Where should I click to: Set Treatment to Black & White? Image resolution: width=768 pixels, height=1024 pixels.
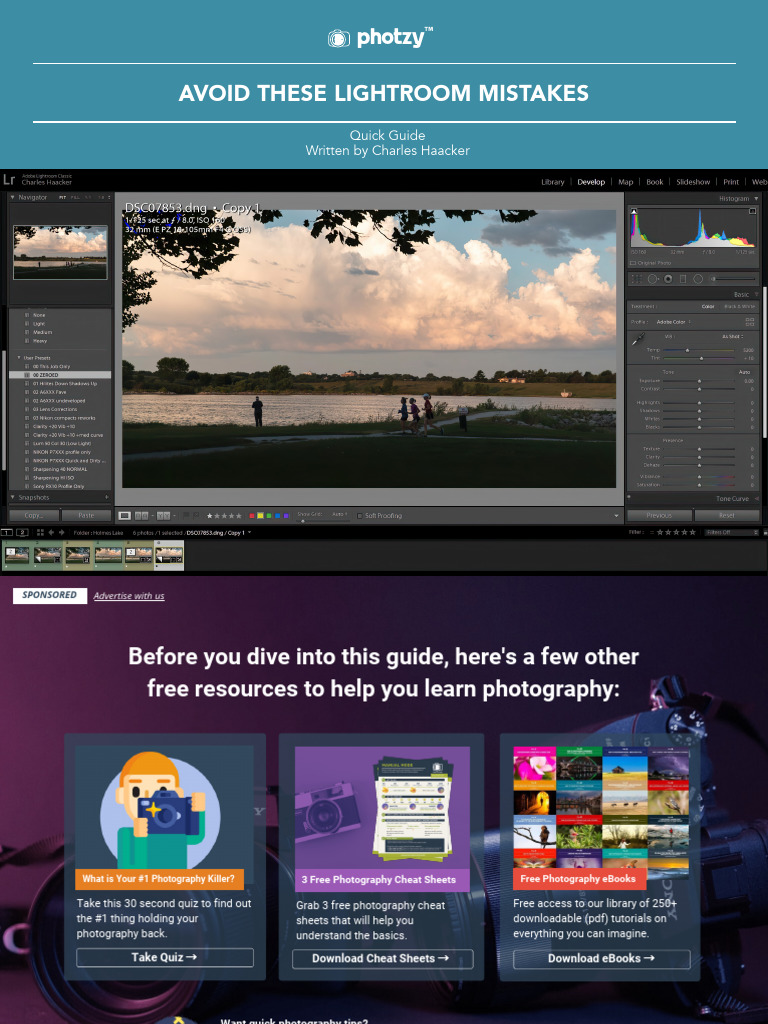coord(740,306)
